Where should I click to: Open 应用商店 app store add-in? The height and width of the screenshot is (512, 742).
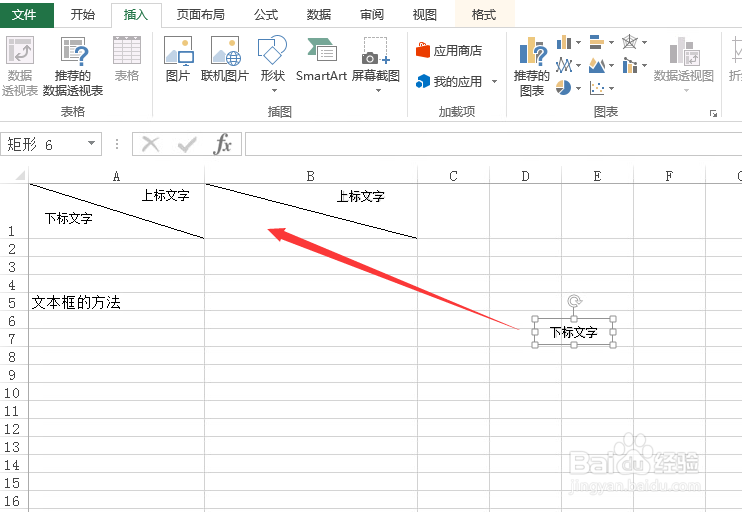click(x=449, y=50)
